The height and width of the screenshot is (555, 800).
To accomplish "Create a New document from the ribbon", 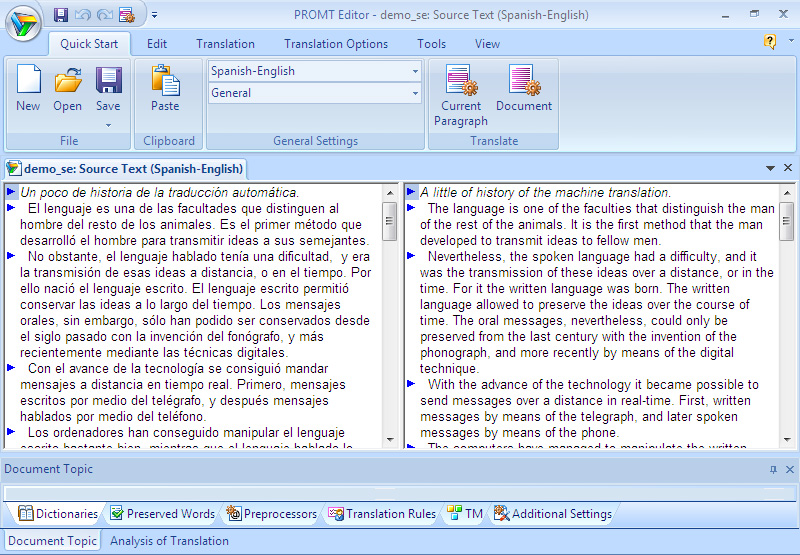I will (28, 88).
